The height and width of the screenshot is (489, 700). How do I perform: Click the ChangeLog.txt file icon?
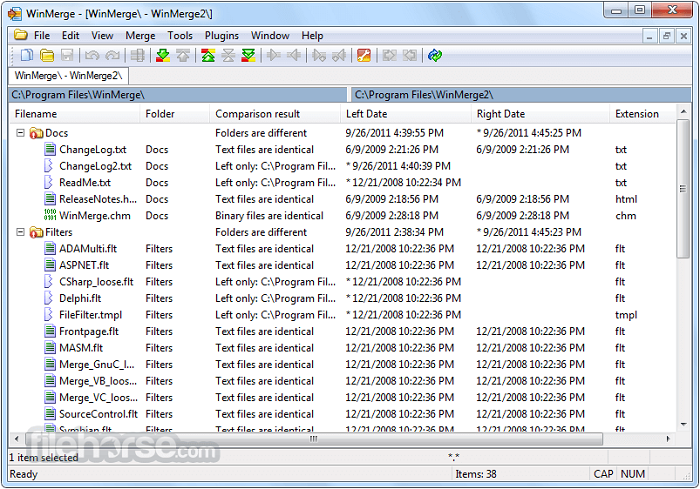coord(50,150)
